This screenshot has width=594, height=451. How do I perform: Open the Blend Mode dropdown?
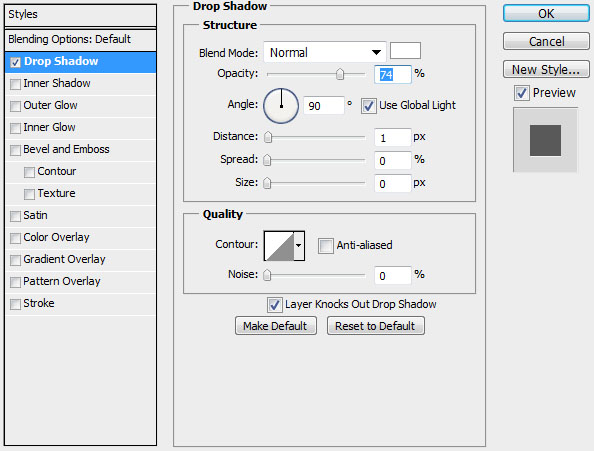point(325,52)
